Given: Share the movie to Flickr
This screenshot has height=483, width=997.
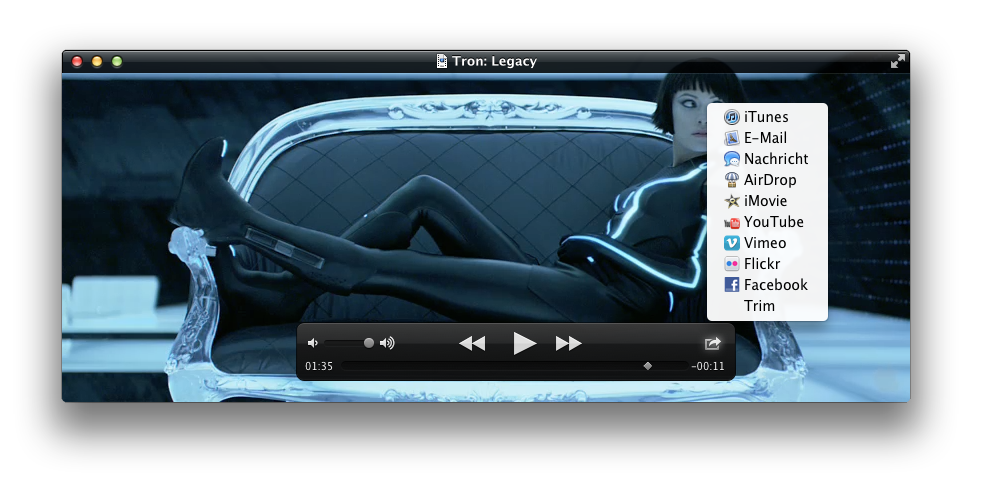Looking at the screenshot, I should click(767, 264).
